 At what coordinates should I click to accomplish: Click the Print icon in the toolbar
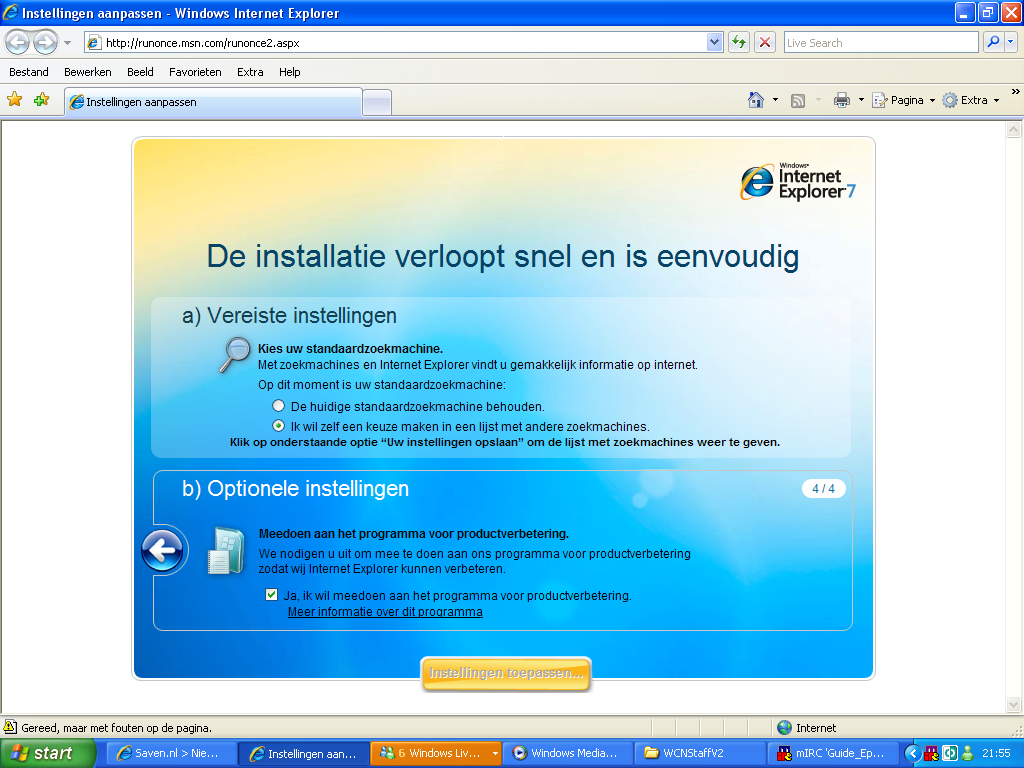coord(842,100)
